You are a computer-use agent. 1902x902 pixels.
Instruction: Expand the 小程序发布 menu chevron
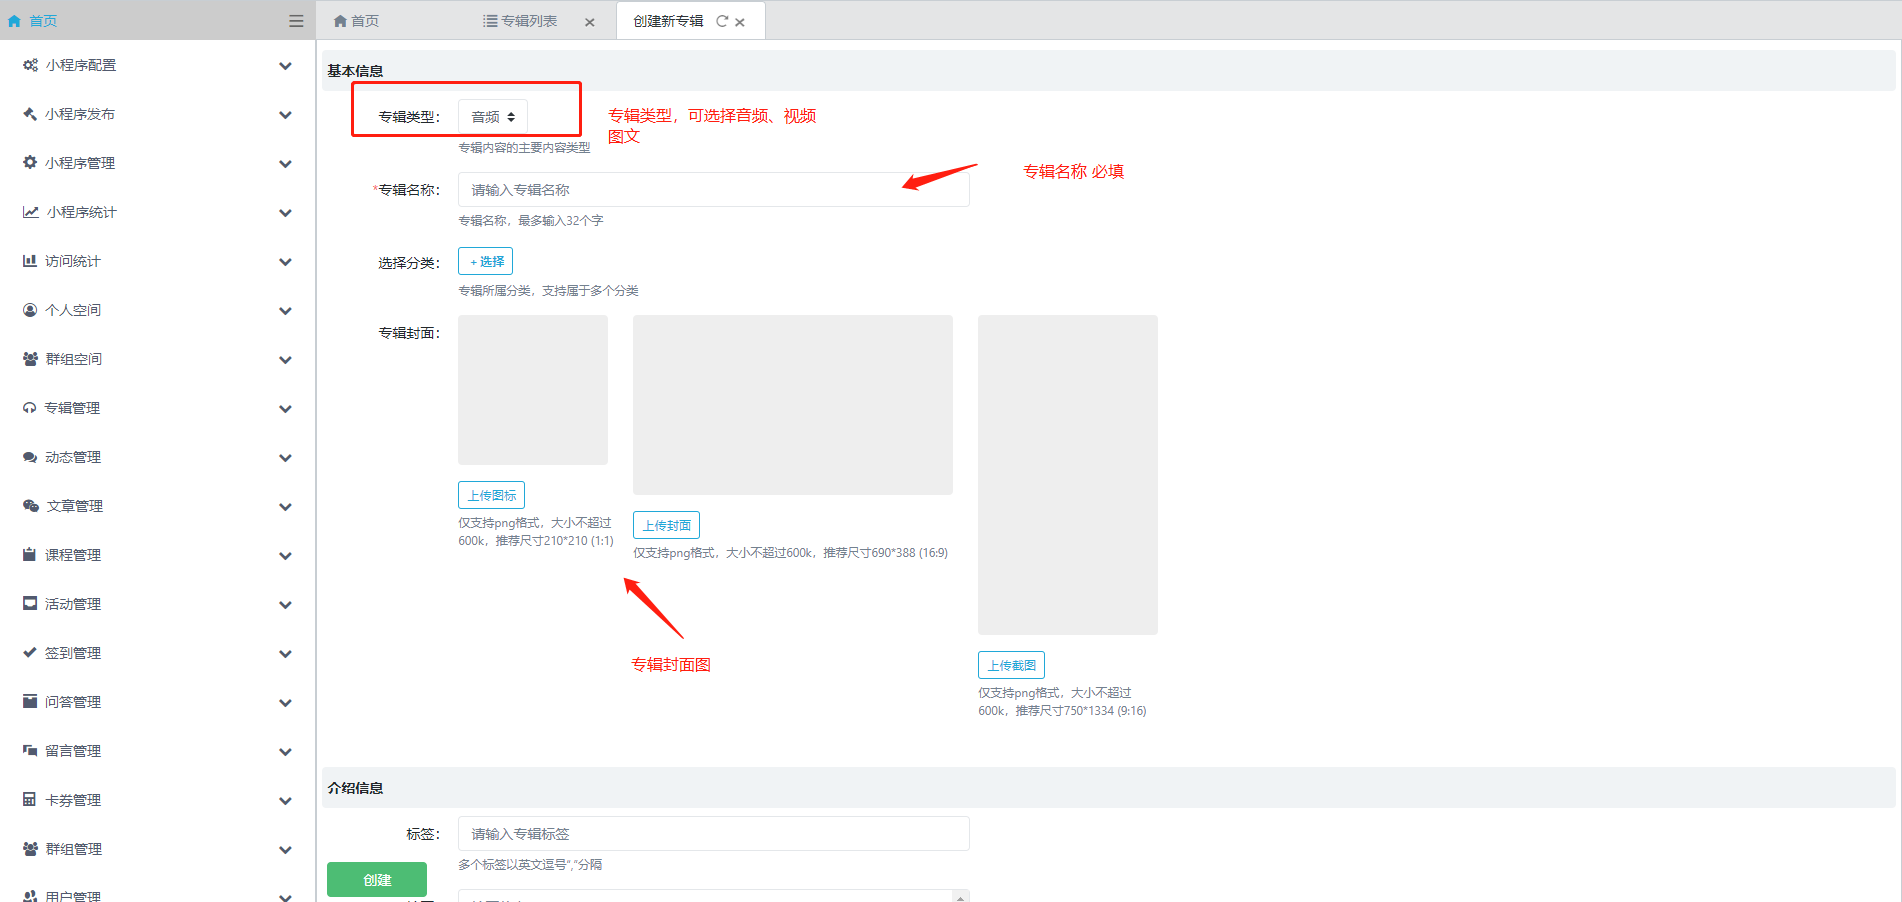285,115
